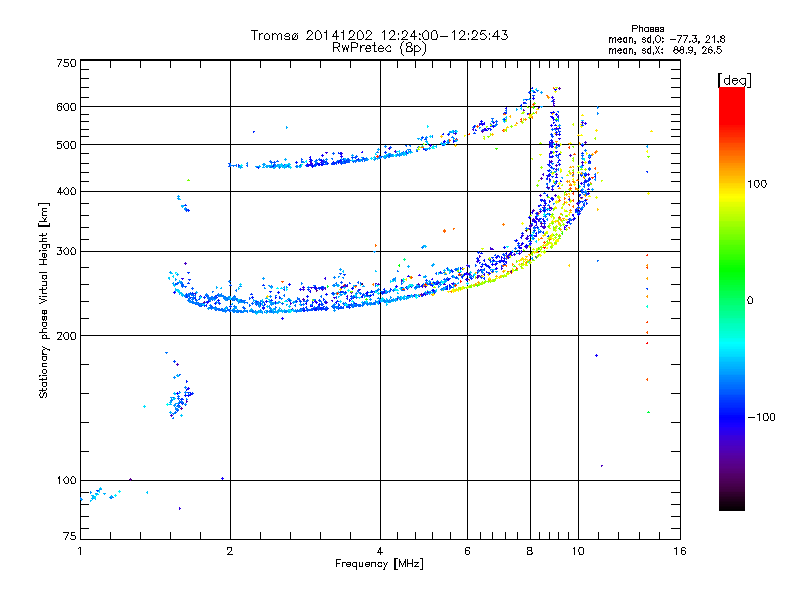Image resolution: width=800 pixels, height=600 pixels.
Task: Click the x-axis tick label '1'
Action: [80, 551]
